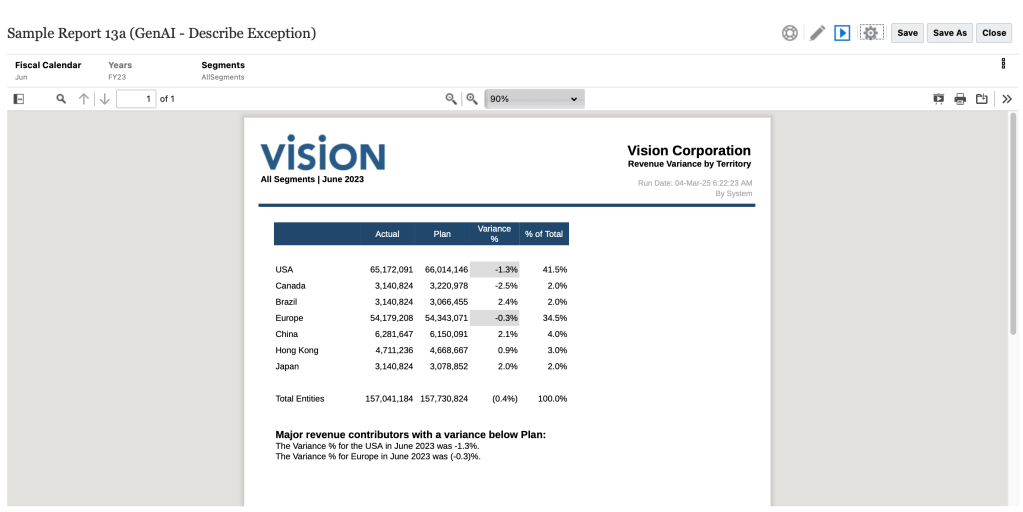Click the page number input field
This screenshot has width=1023, height=512.
[136, 99]
